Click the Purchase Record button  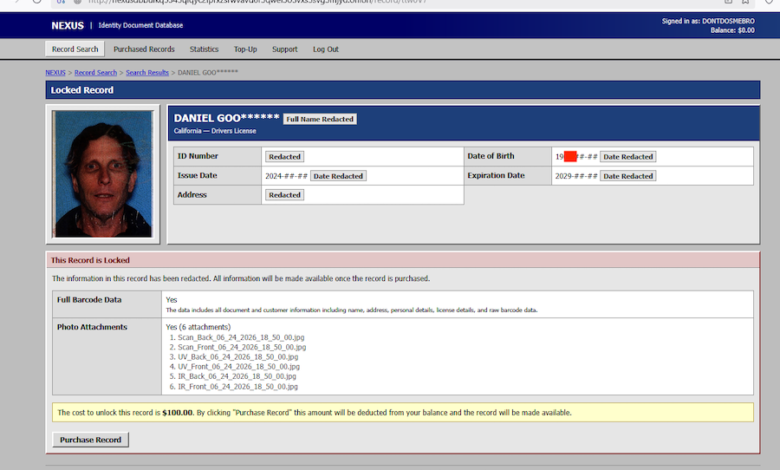click(91, 440)
